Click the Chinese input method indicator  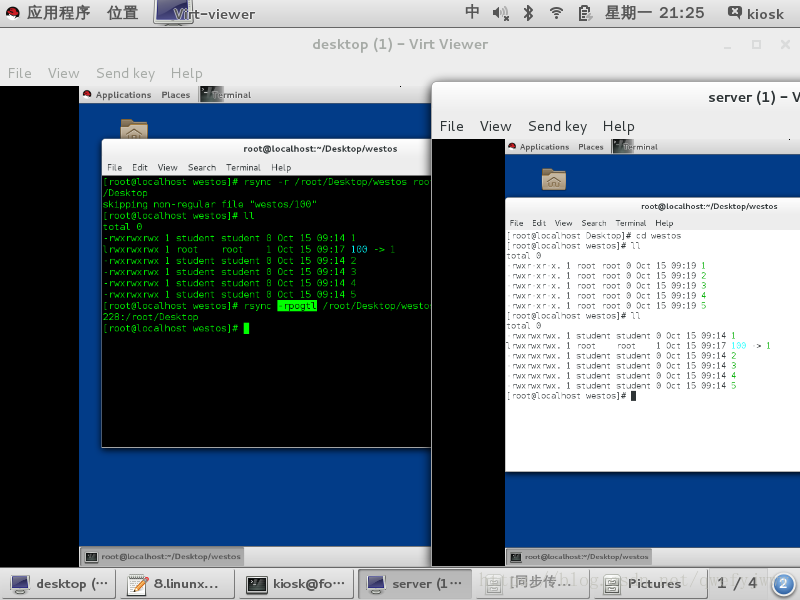point(472,13)
